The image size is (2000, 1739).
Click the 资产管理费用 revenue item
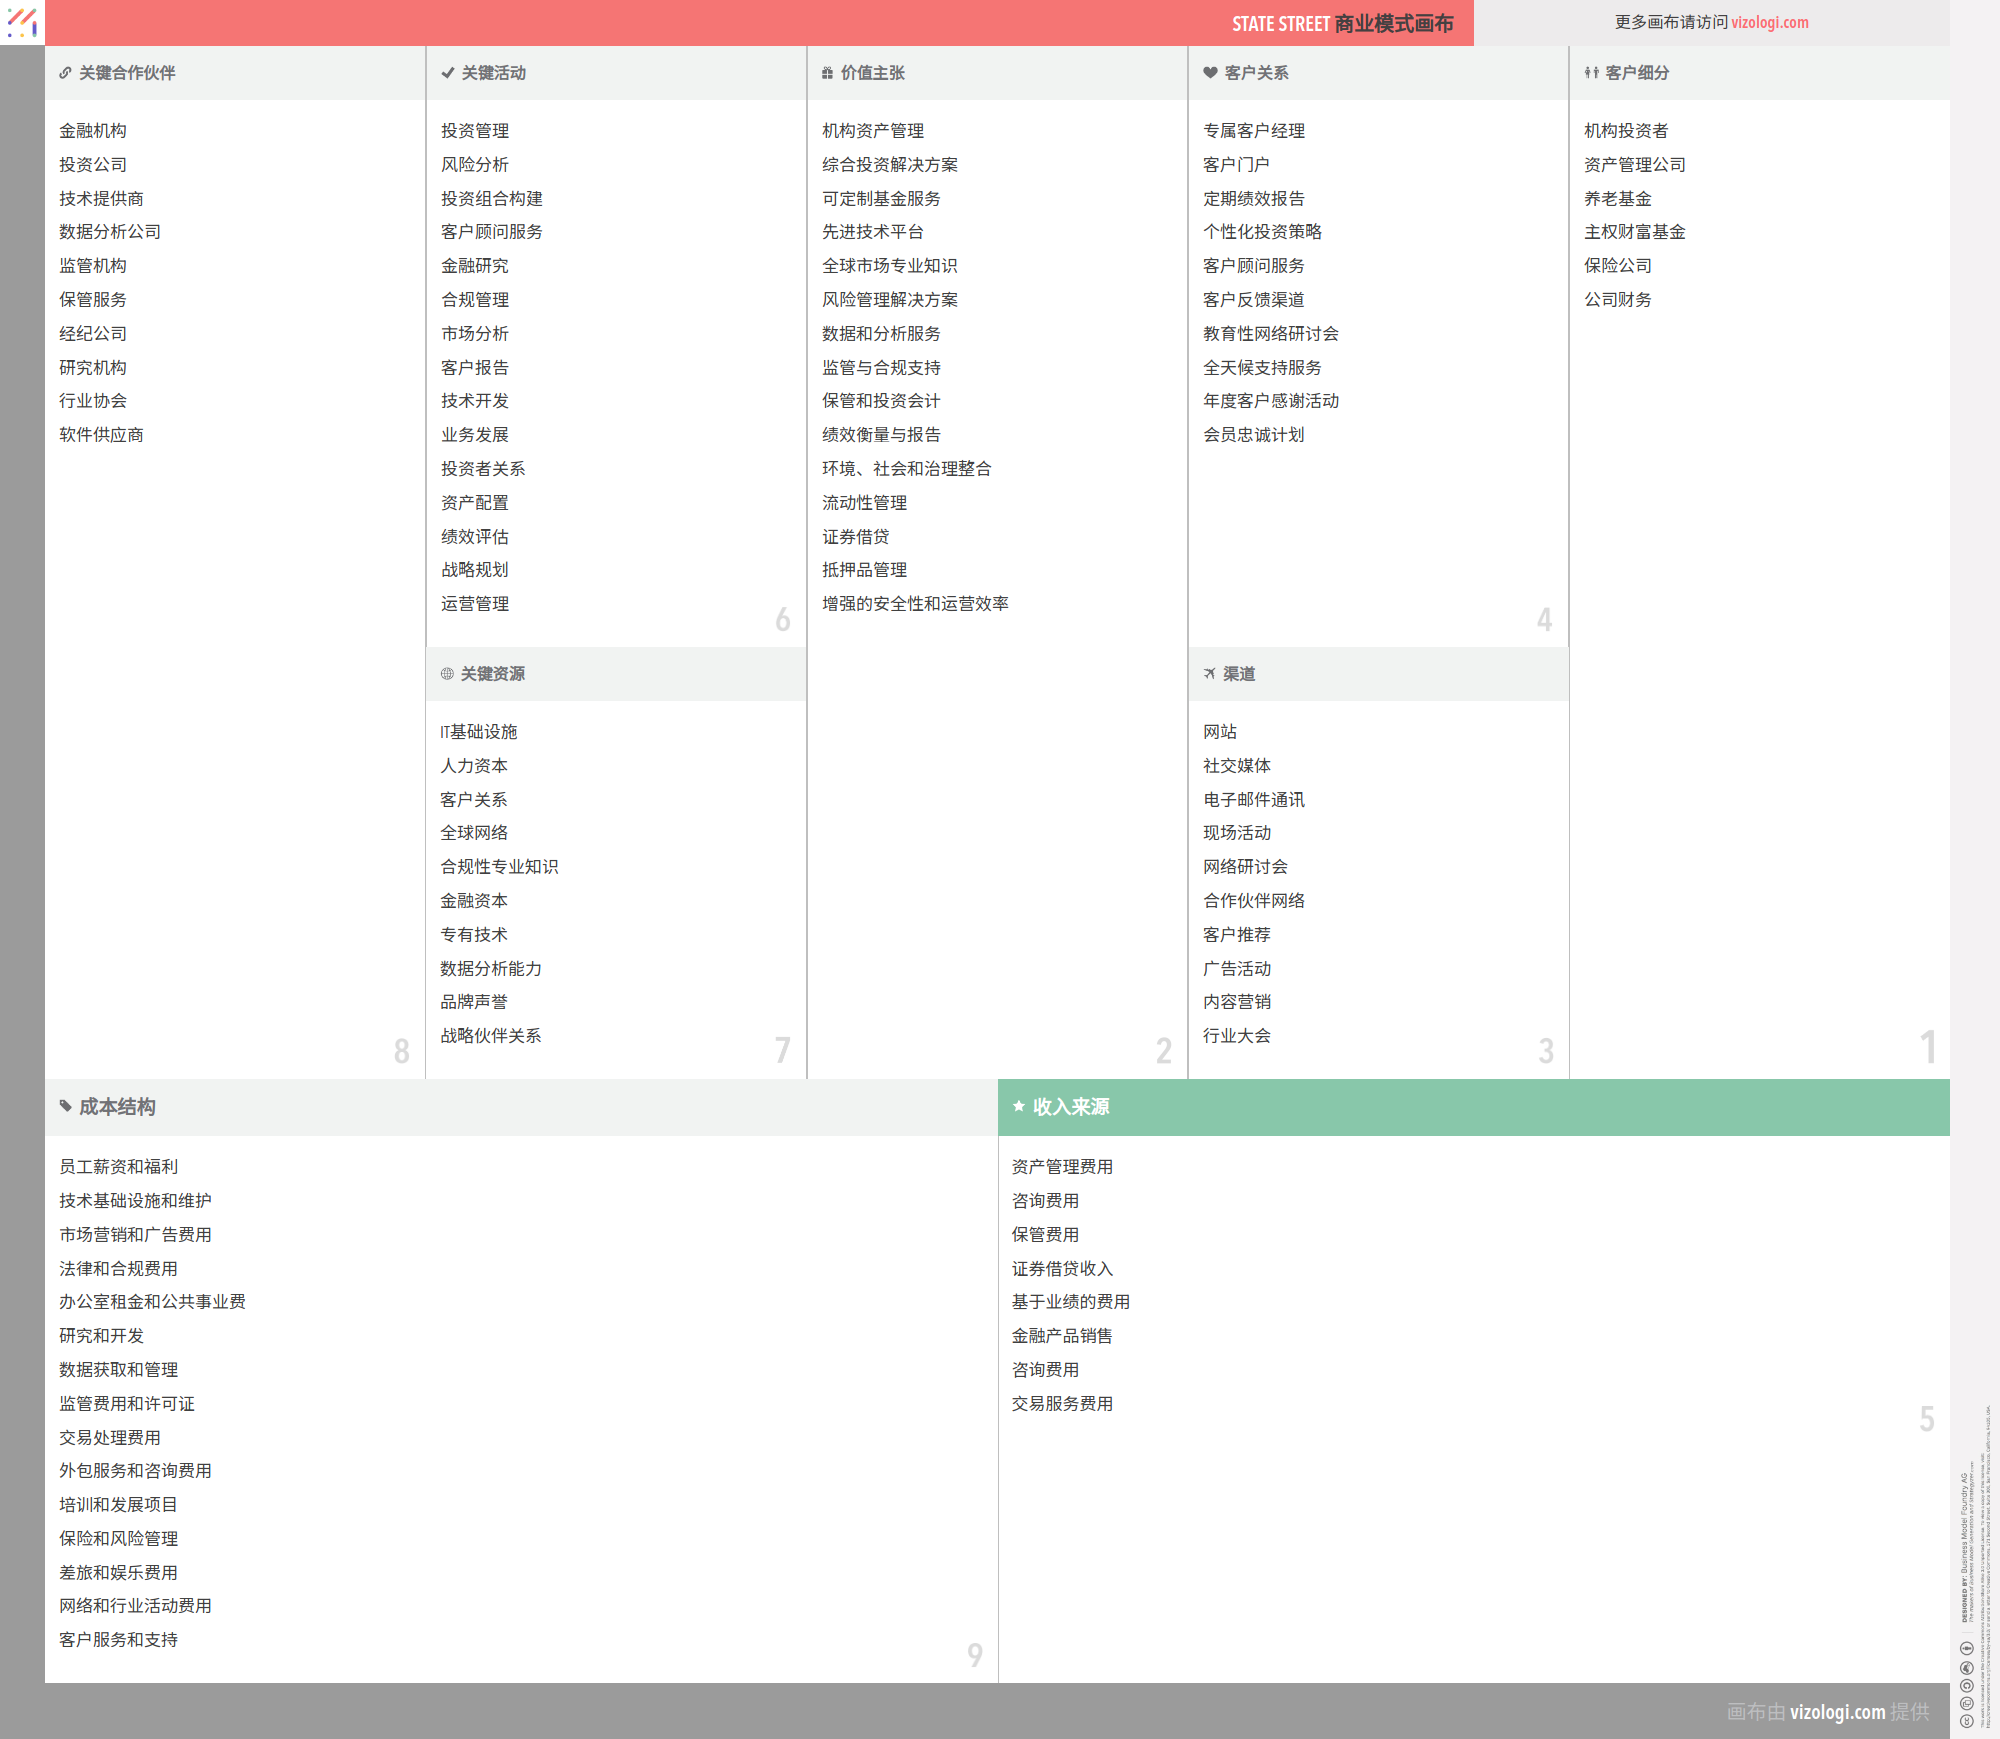coord(1061,1167)
